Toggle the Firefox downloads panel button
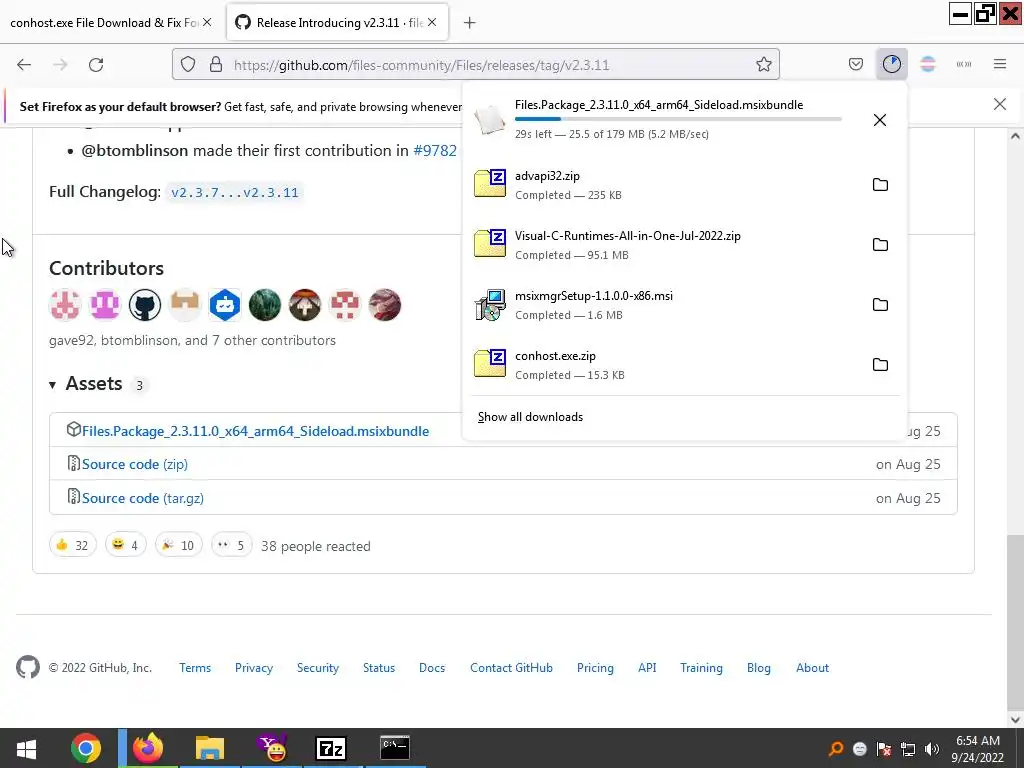Viewport: 1024px width, 768px height. [x=891, y=64]
